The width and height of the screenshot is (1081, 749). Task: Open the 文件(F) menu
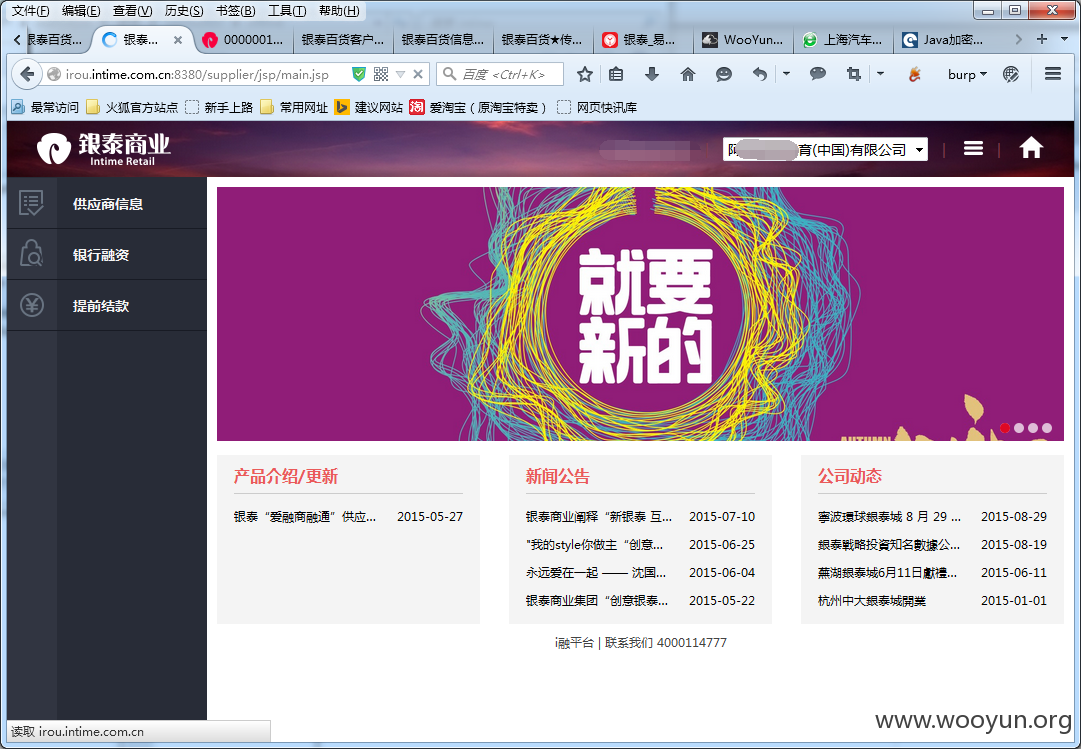[x=30, y=11]
